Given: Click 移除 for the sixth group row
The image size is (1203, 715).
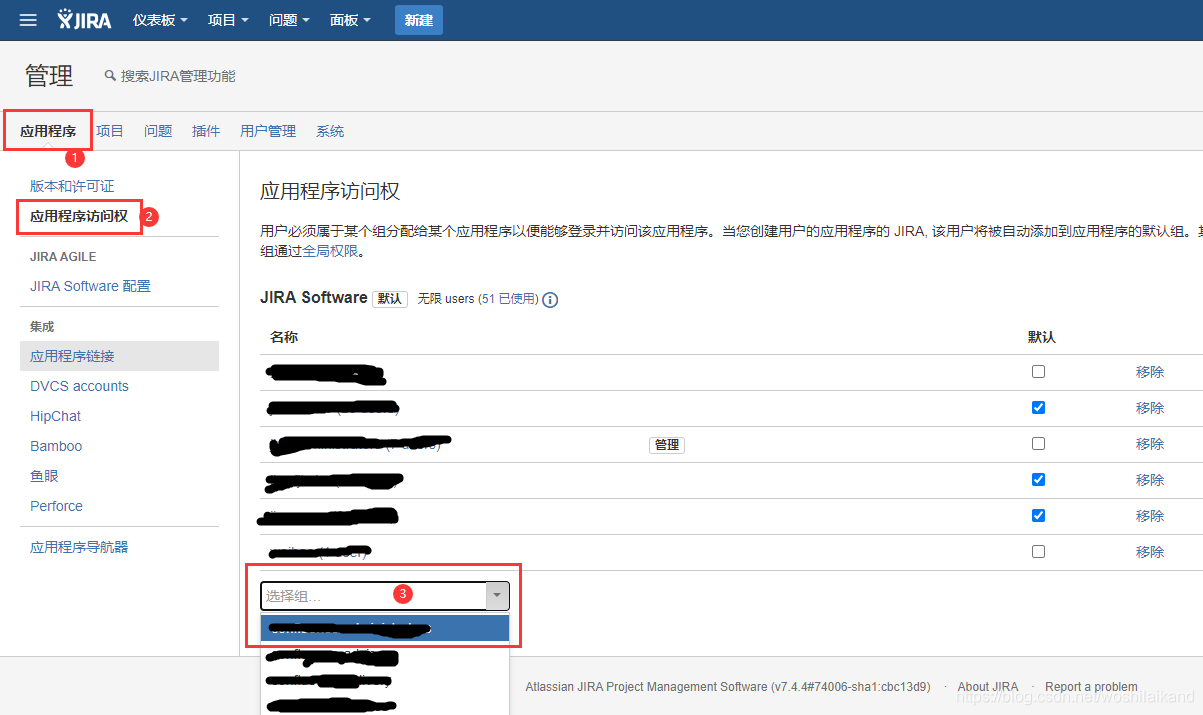Looking at the screenshot, I should tap(1150, 552).
